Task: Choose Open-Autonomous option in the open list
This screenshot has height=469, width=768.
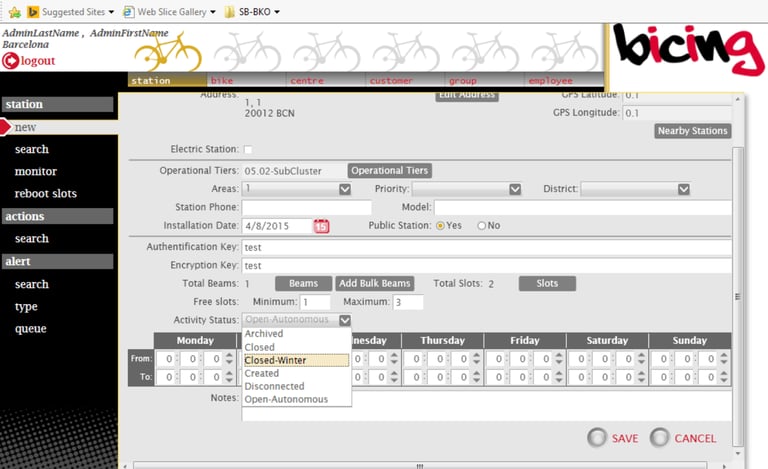Action: point(296,399)
